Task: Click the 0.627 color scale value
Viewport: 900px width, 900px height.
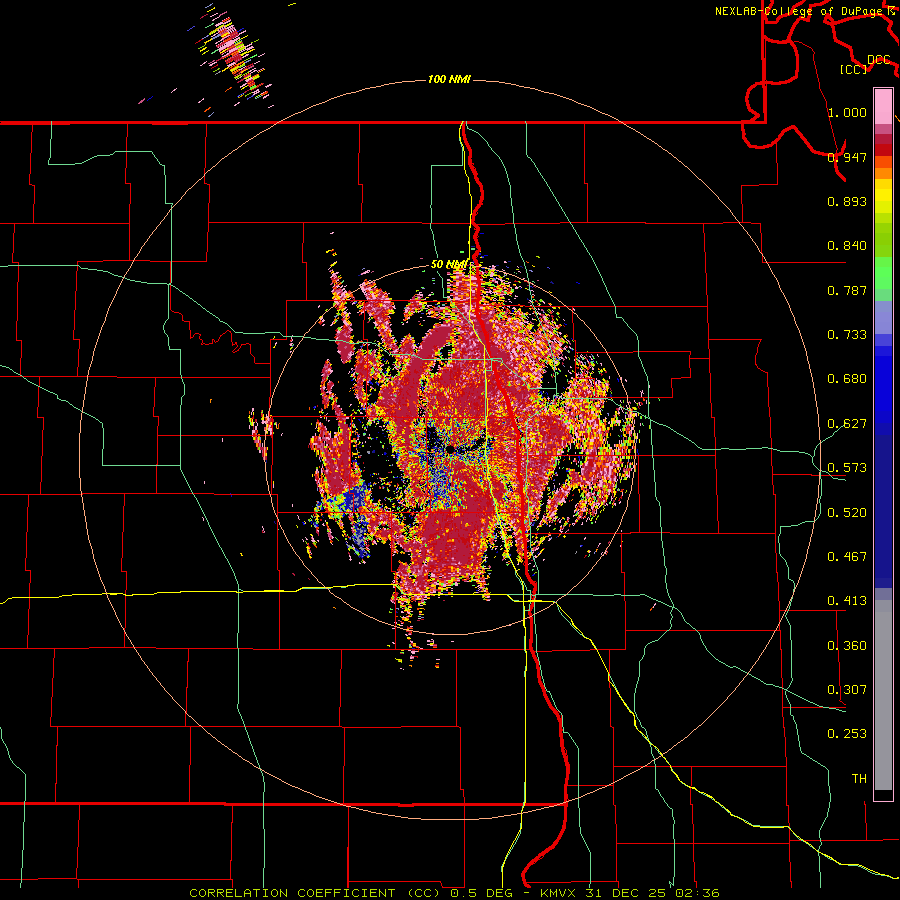Action: click(x=847, y=424)
